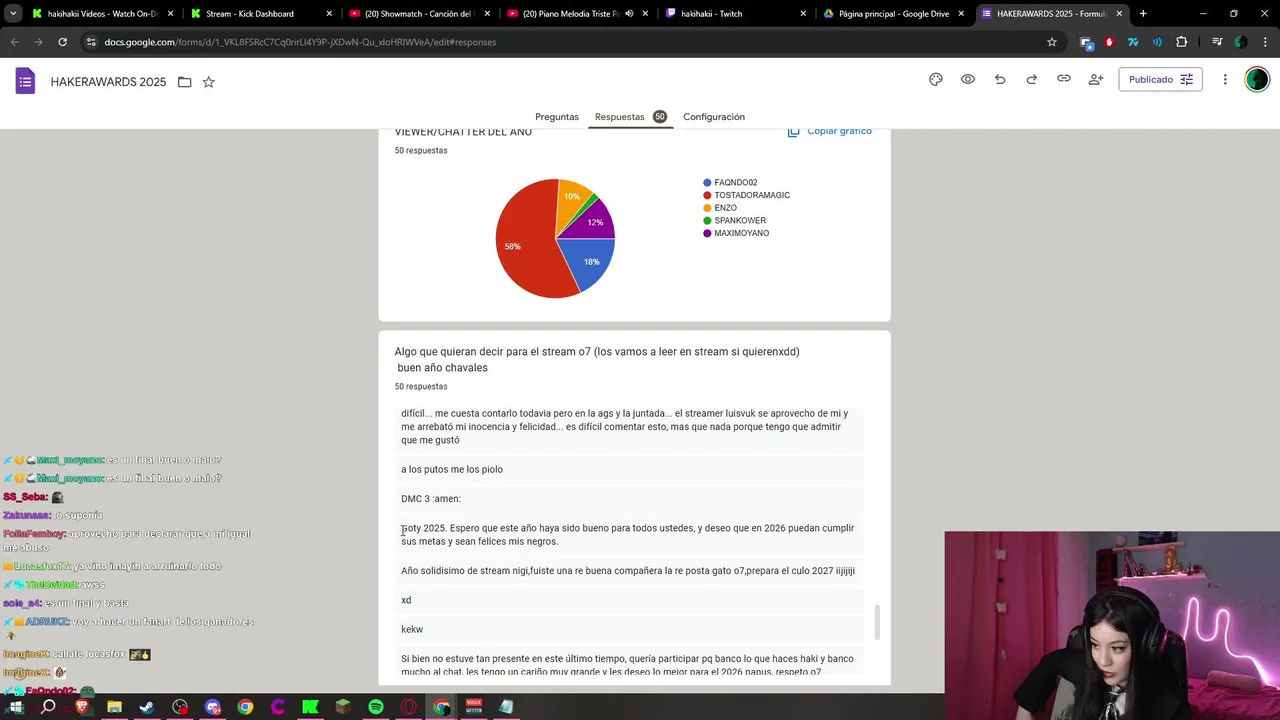The height and width of the screenshot is (720, 1280).
Task: Open Opera GX from the taskbar
Action: point(408,707)
